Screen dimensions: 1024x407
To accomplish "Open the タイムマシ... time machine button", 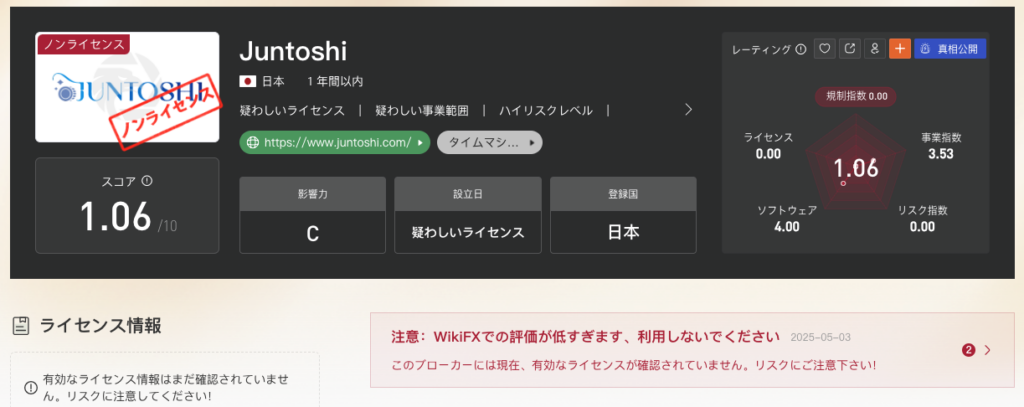I will (x=490, y=142).
